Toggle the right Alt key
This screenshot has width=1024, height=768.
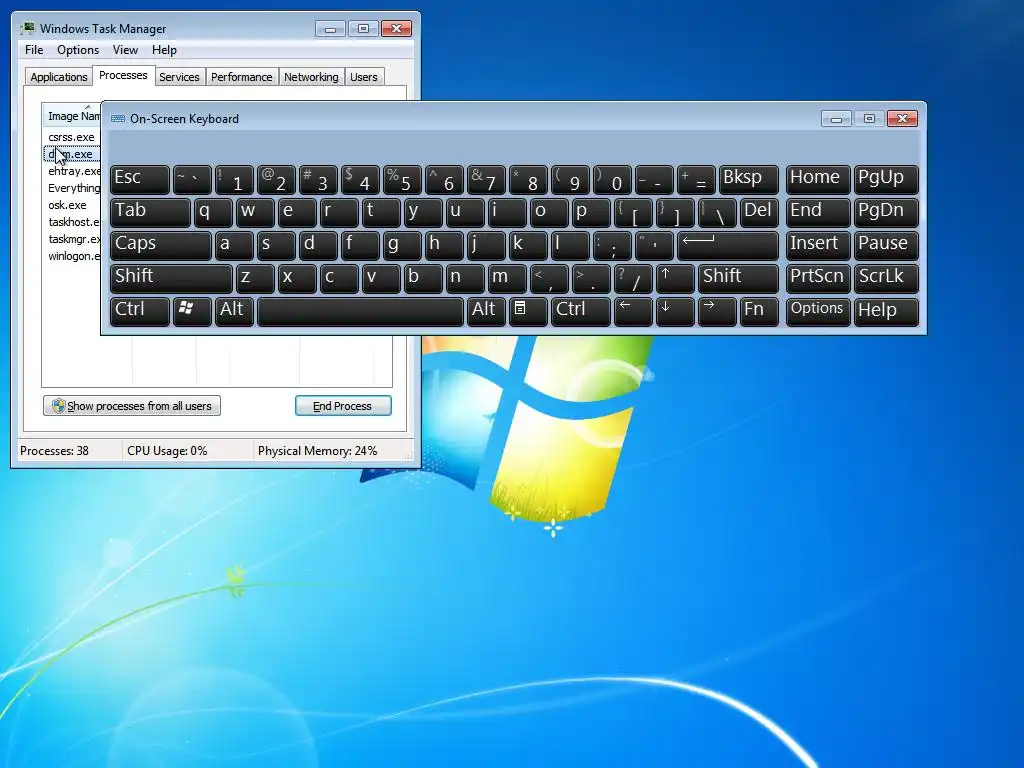(x=486, y=310)
